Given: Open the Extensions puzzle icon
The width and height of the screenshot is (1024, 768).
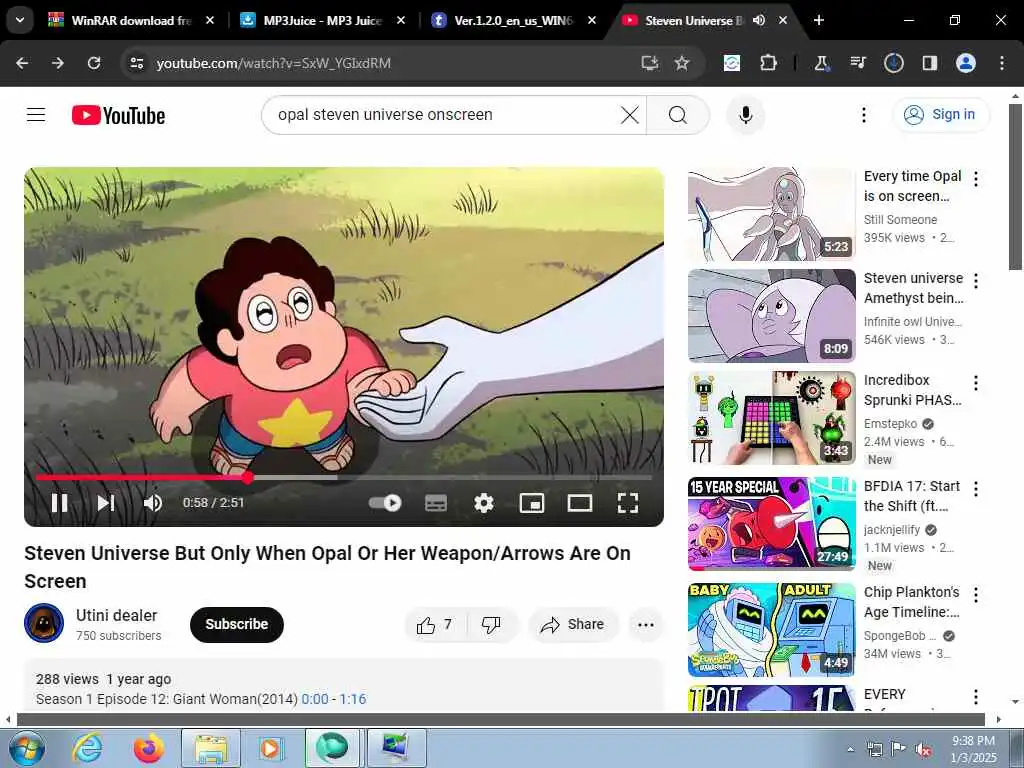Looking at the screenshot, I should 768,63.
